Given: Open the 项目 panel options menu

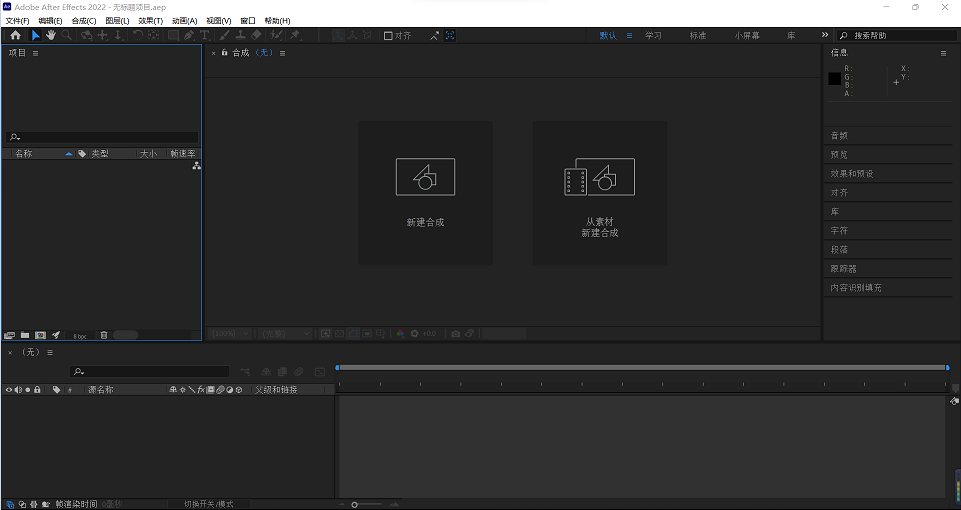Looking at the screenshot, I should 36,53.
